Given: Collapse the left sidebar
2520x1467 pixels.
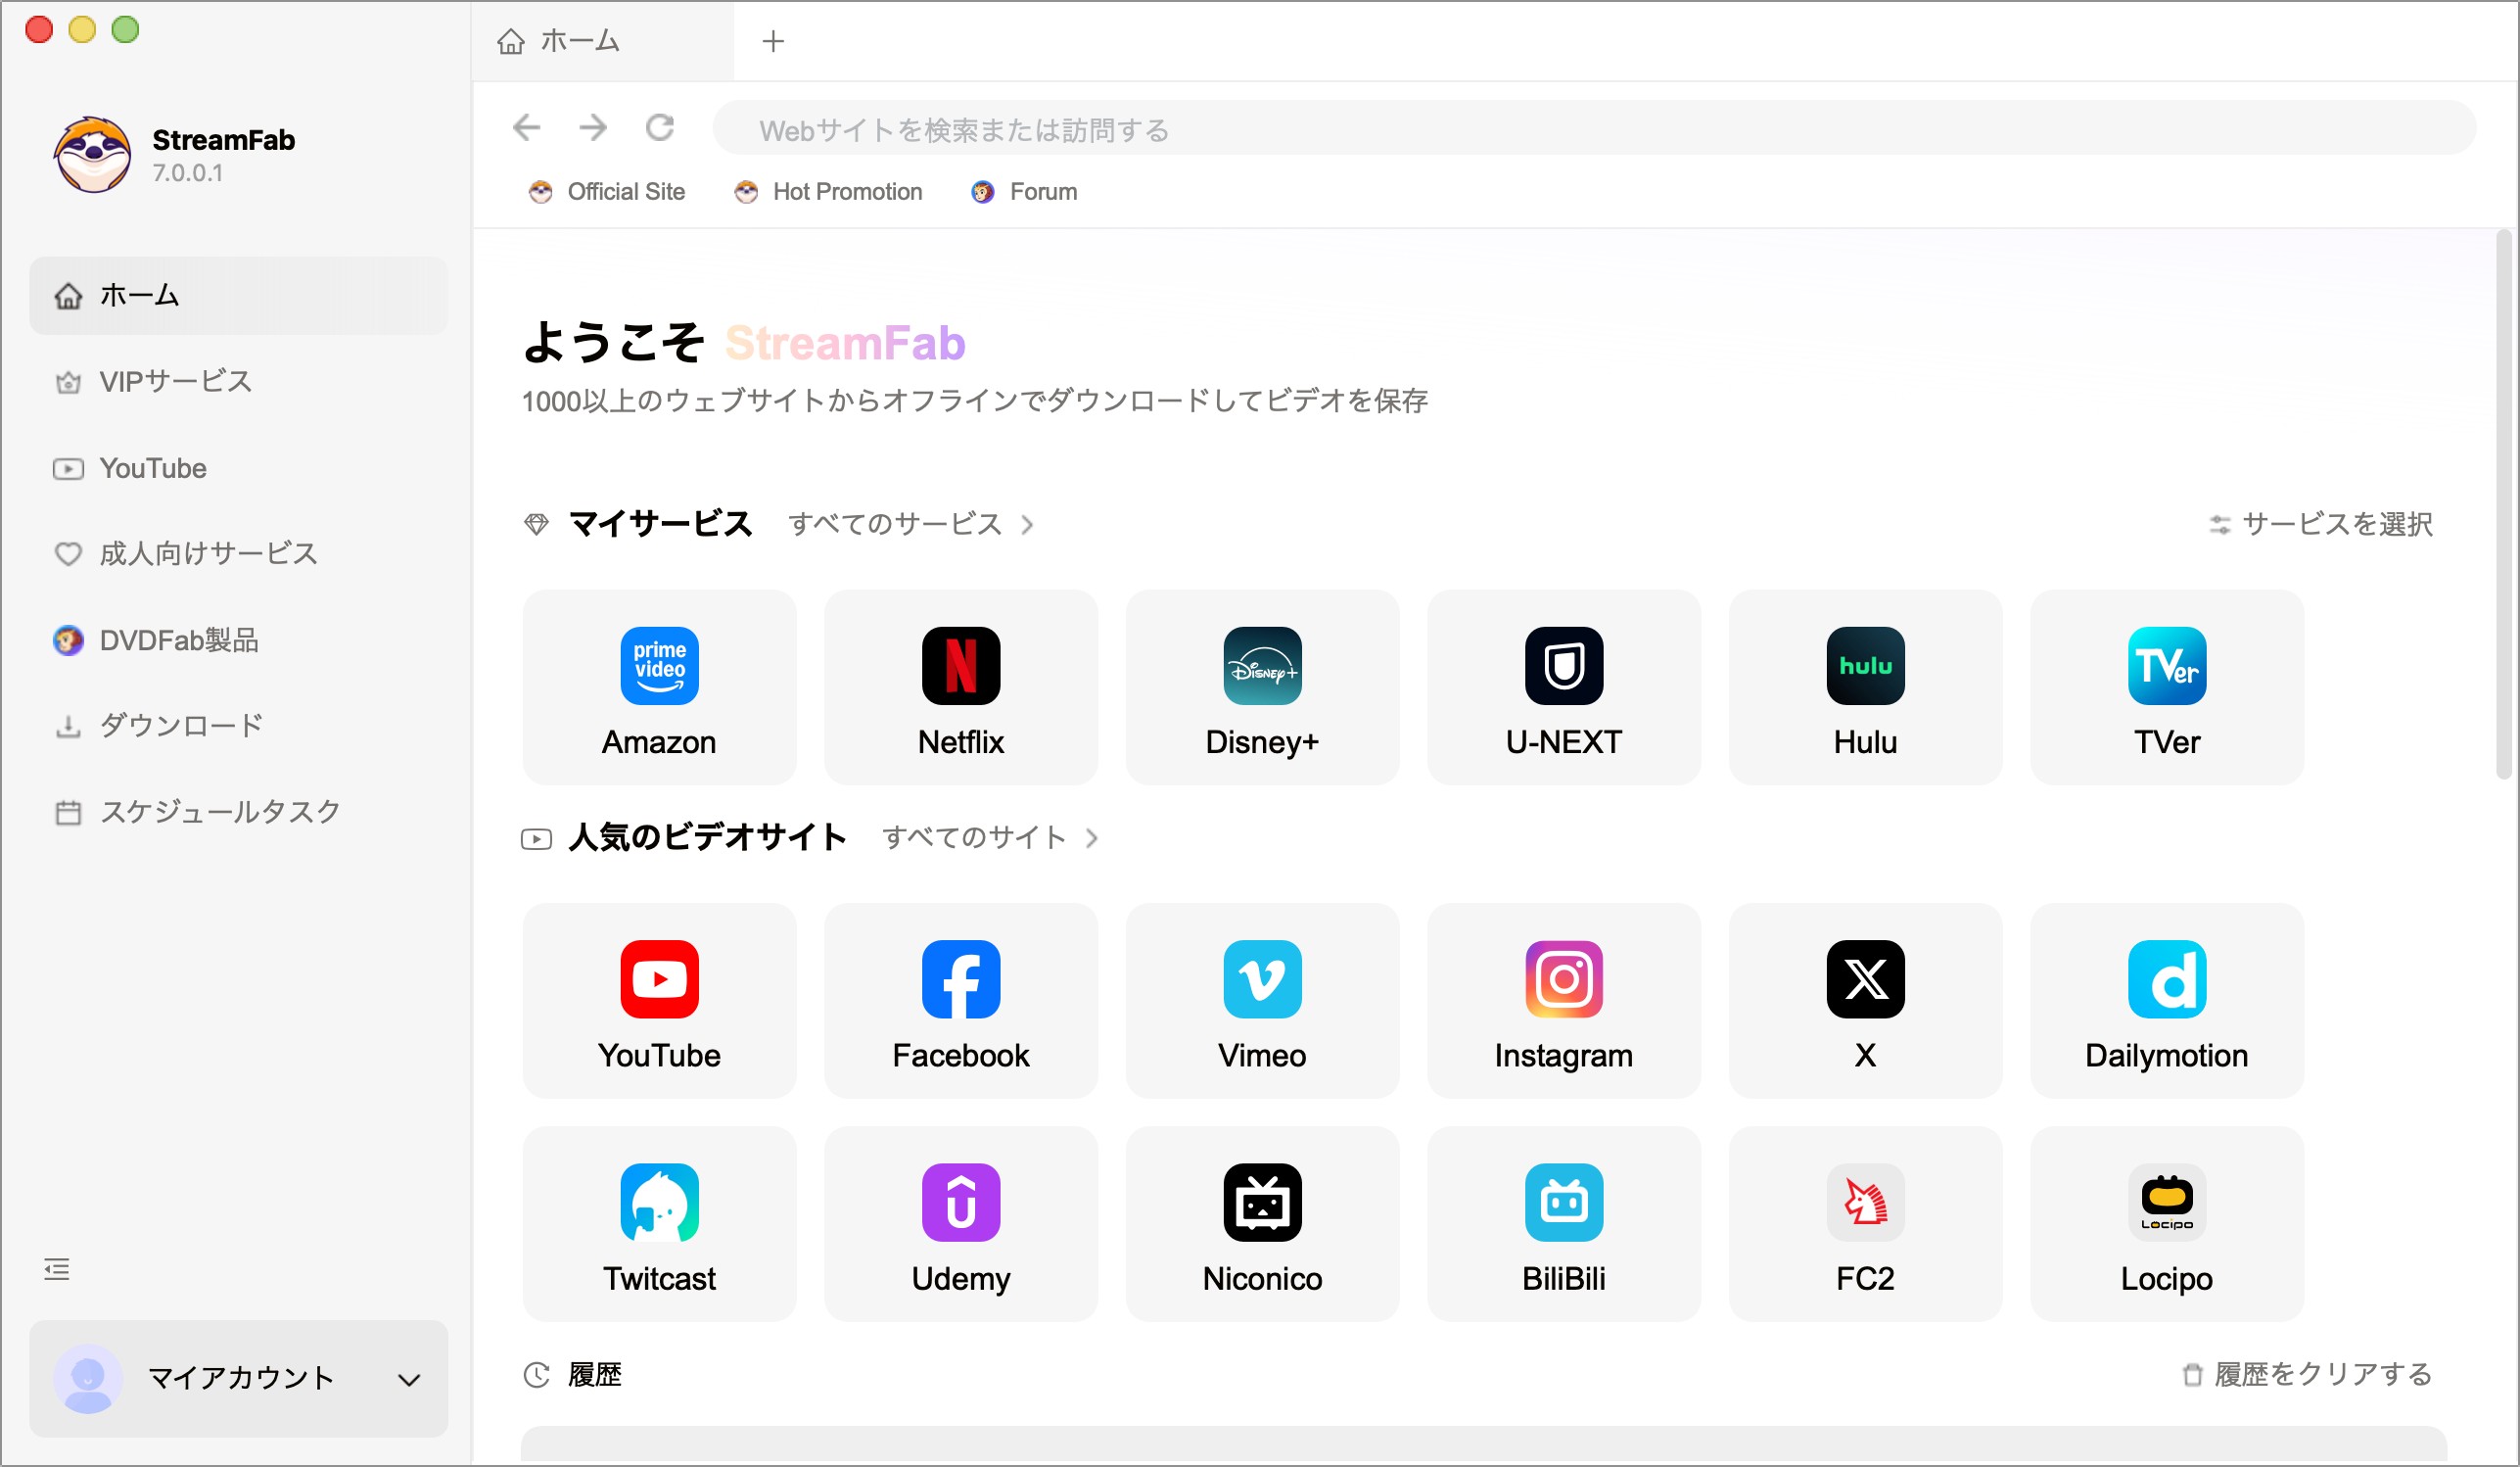Looking at the screenshot, I should coord(57,1268).
